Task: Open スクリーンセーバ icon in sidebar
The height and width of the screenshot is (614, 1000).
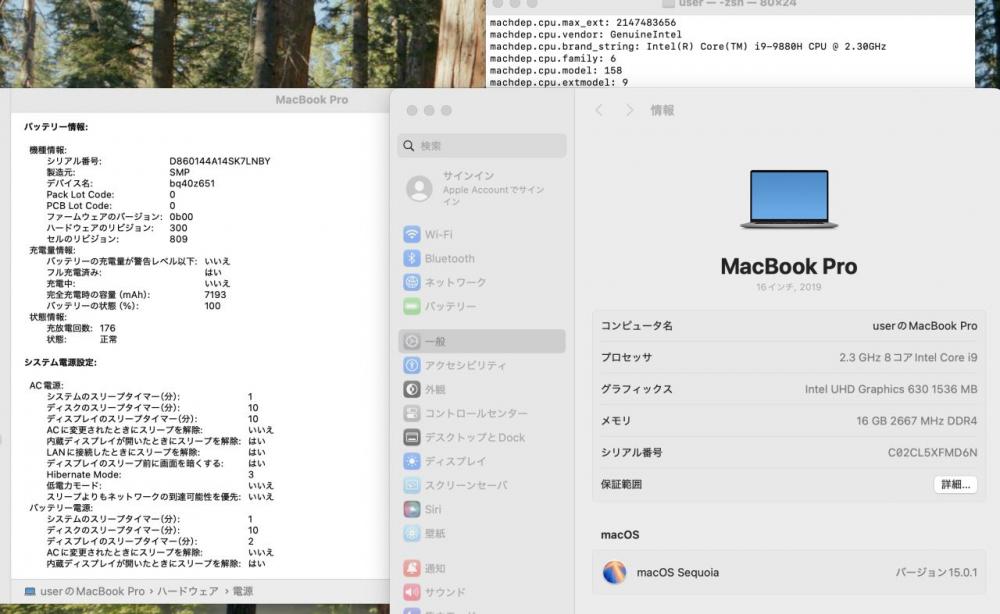Action: pos(412,485)
